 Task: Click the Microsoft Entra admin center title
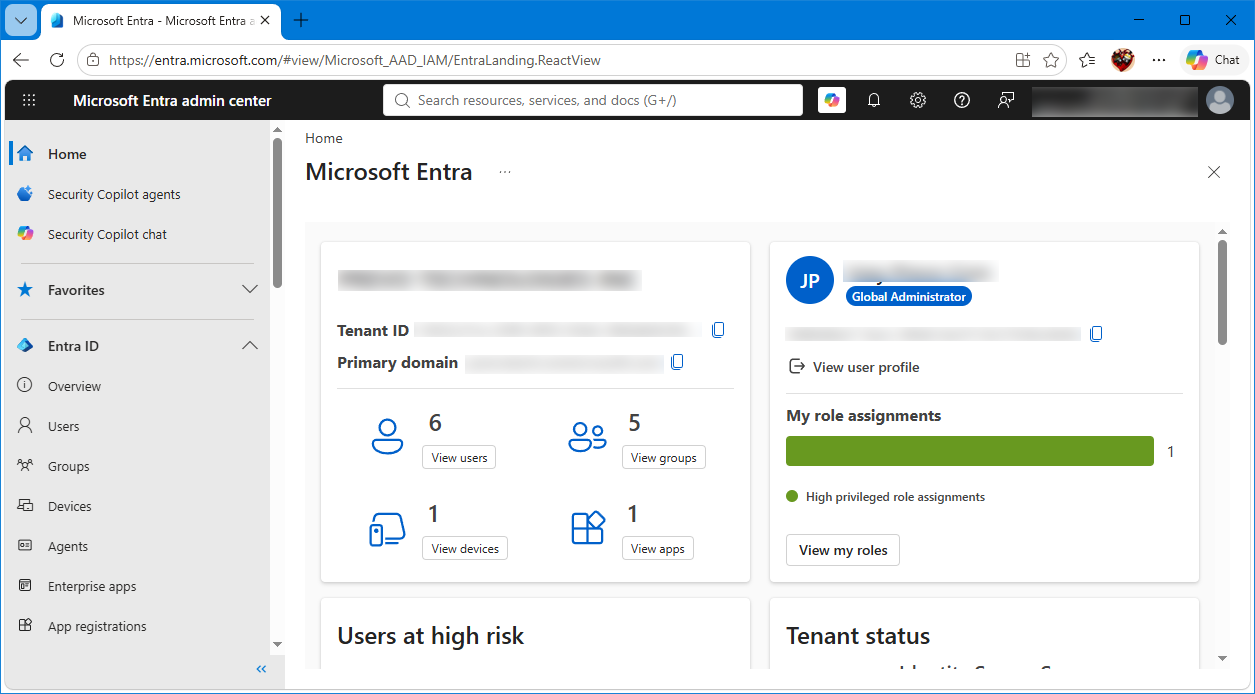(172, 100)
